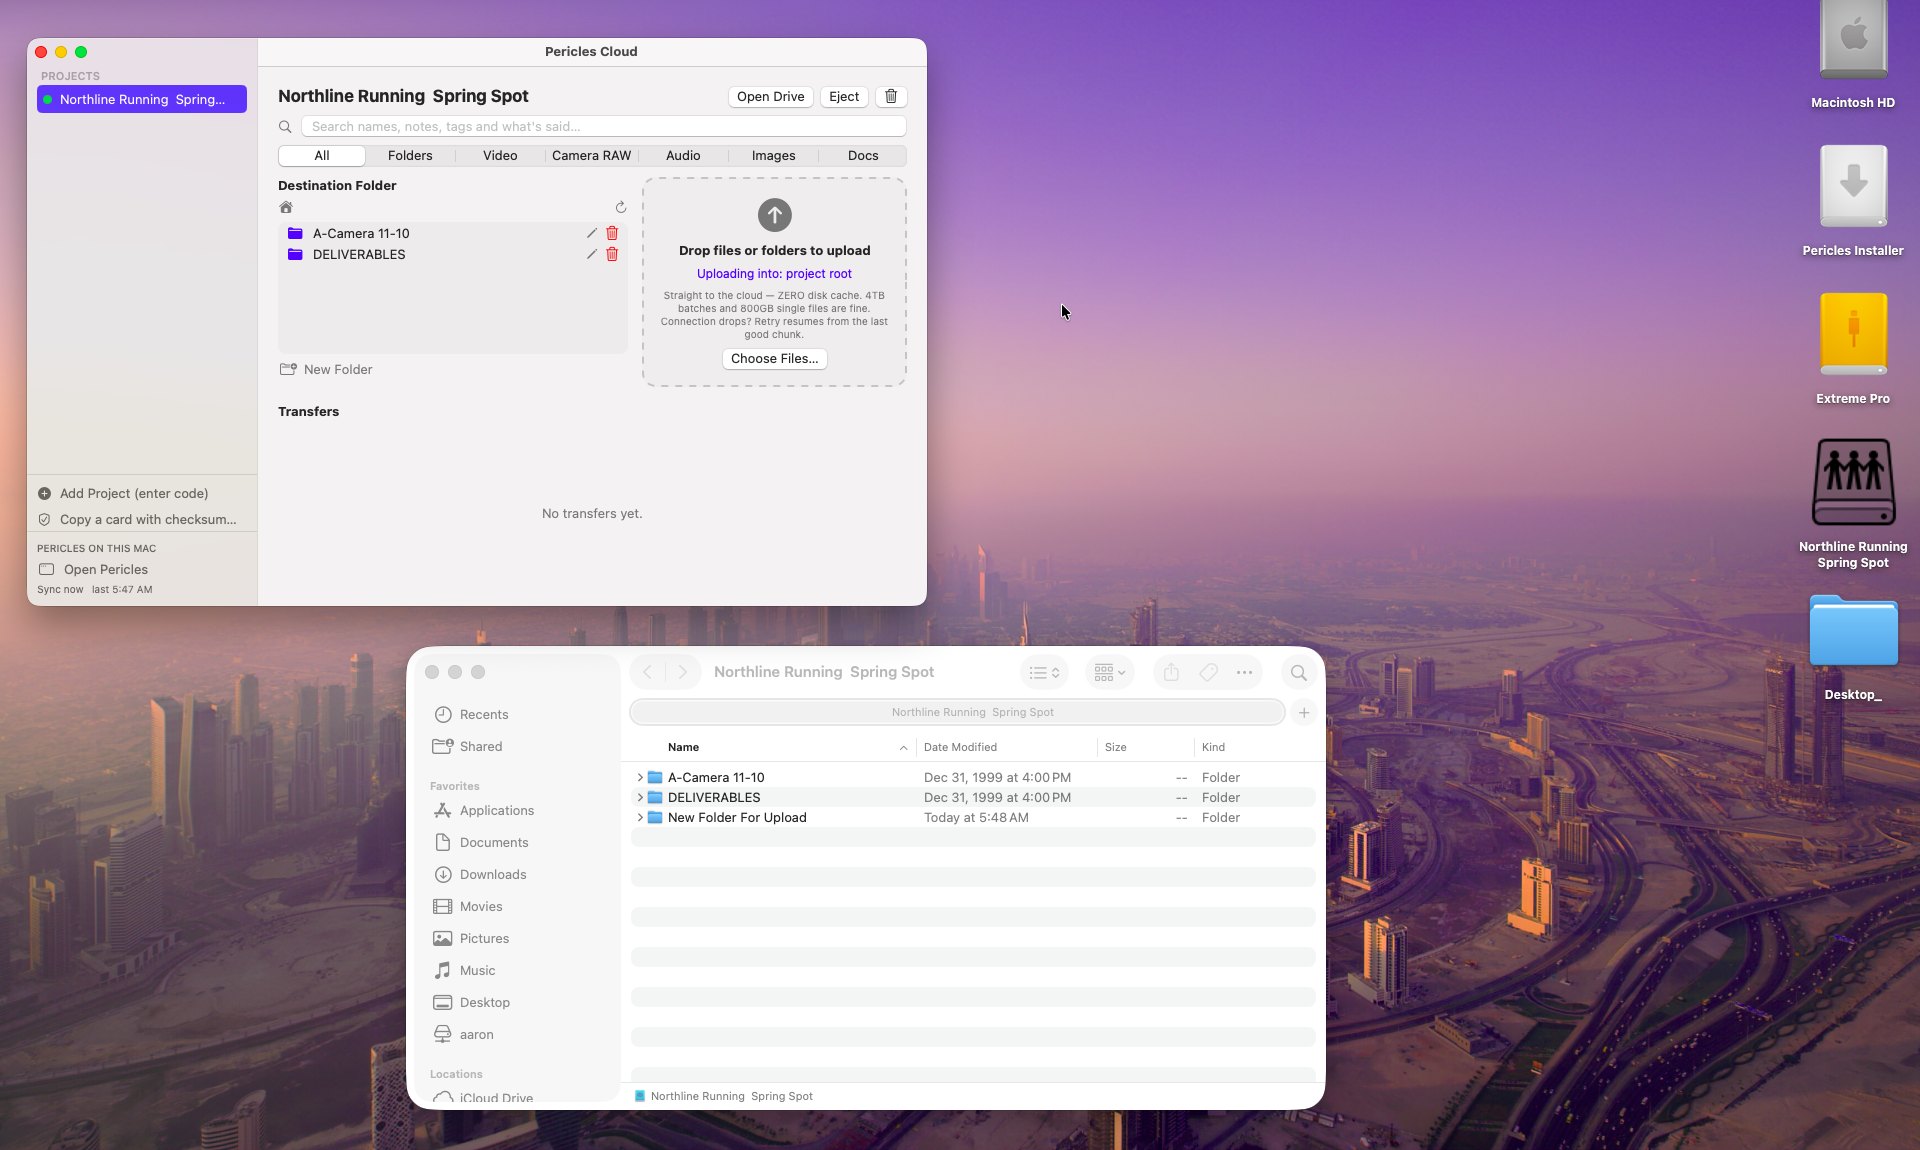Click the search magnifier in Pericles Cloud

(x=285, y=127)
